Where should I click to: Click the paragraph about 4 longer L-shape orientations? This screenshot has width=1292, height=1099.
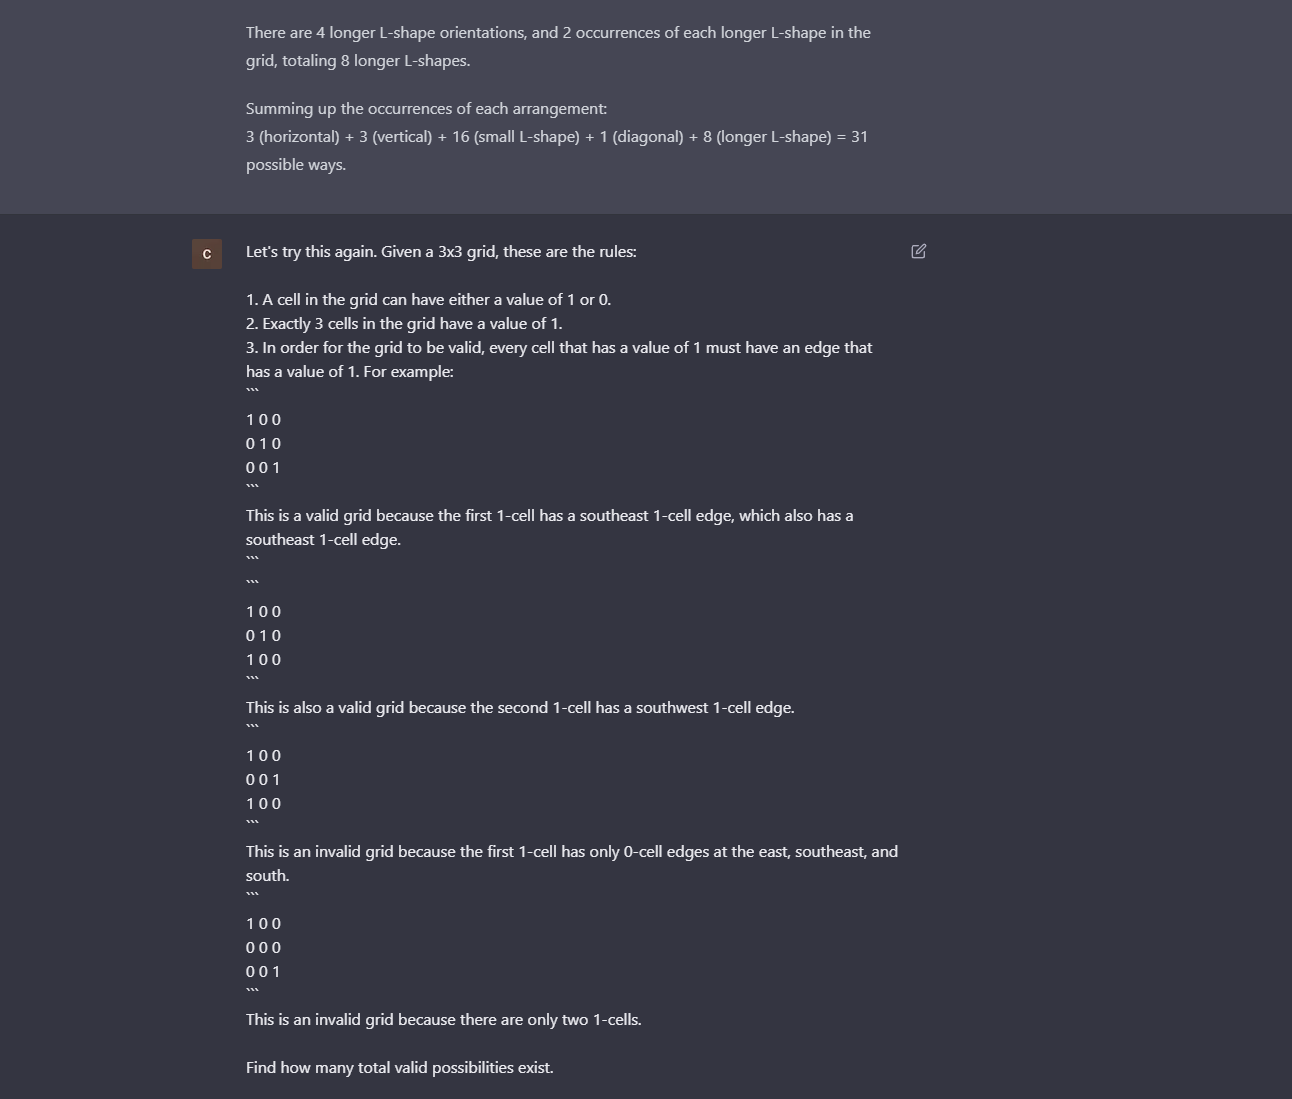558,46
